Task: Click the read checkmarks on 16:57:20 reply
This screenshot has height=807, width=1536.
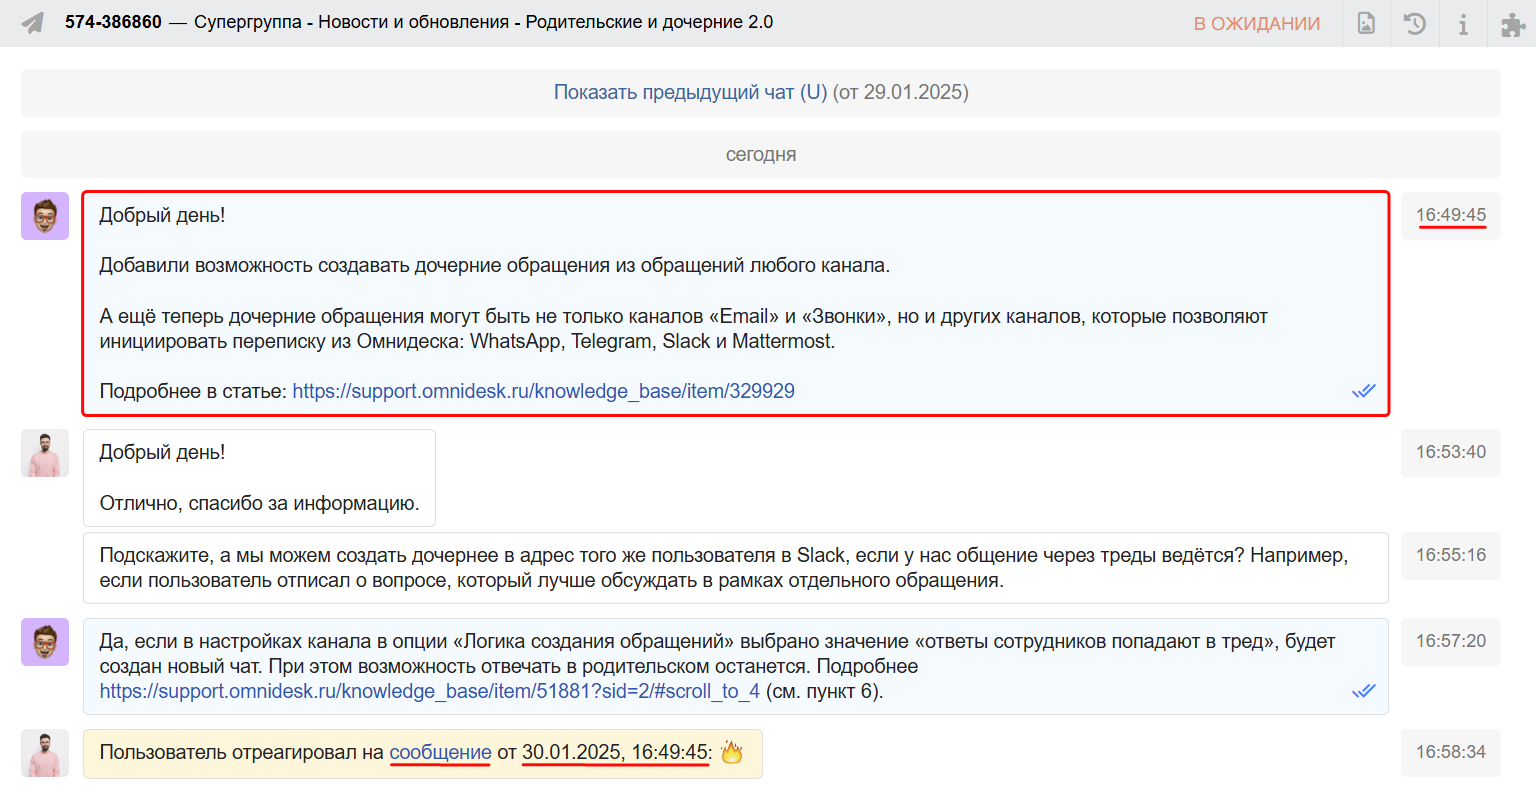Action: click(1364, 691)
